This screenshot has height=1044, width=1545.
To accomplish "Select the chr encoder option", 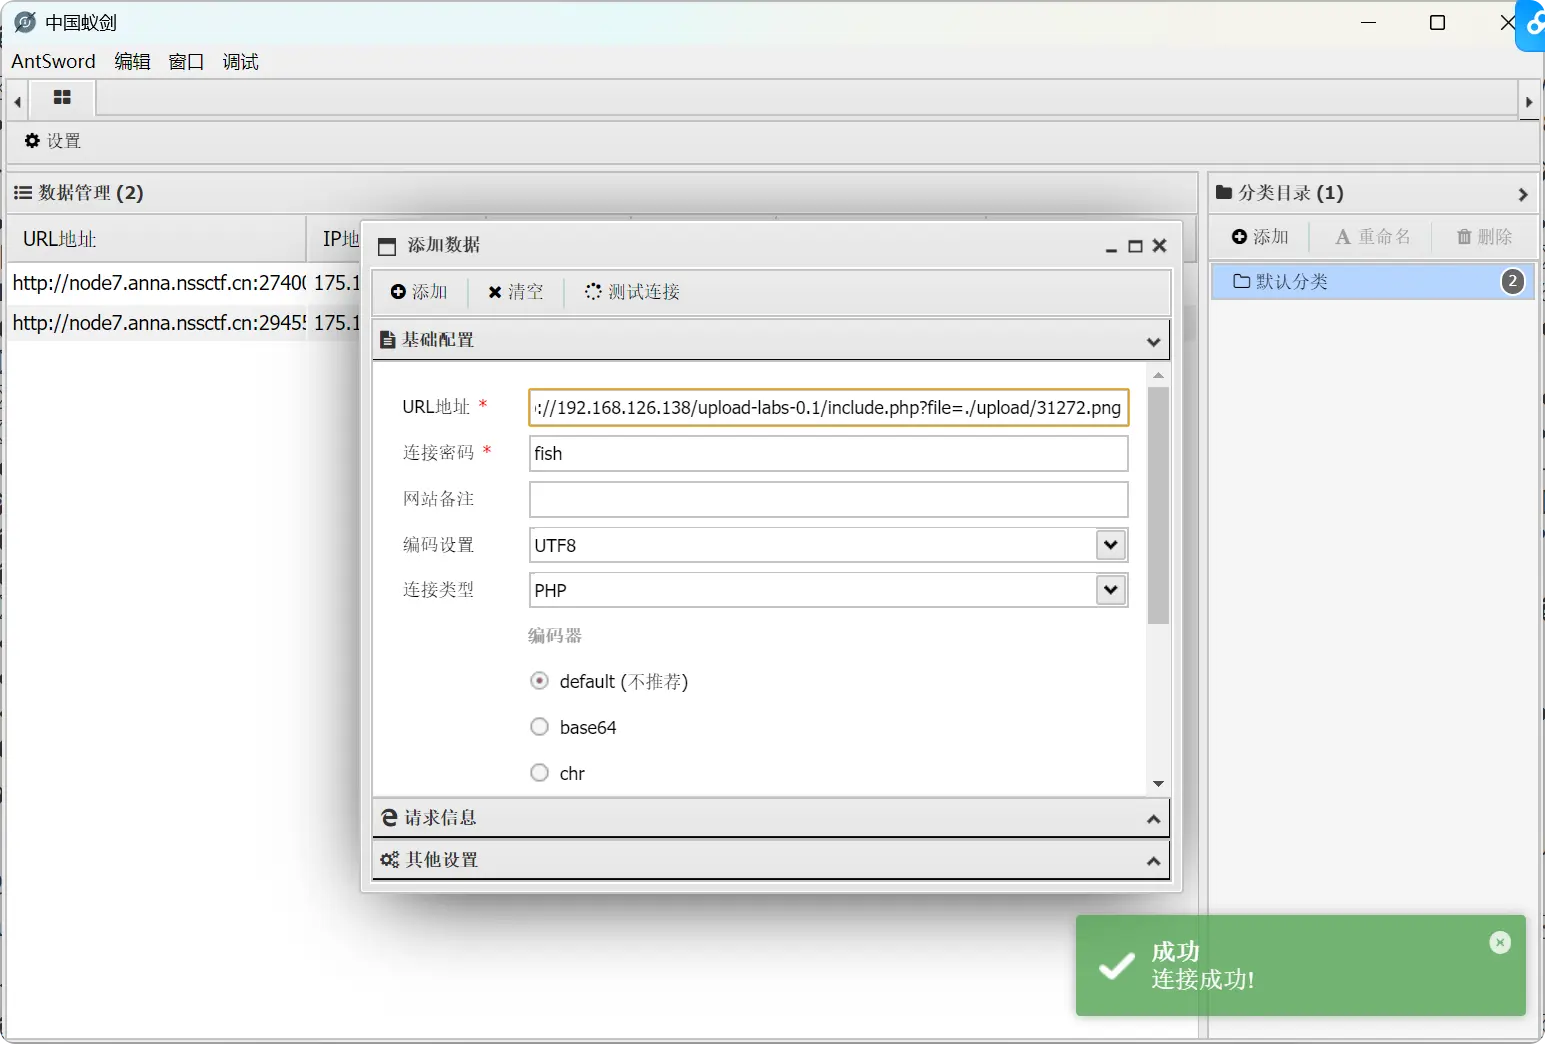I will pyautogui.click(x=539, y=773).
